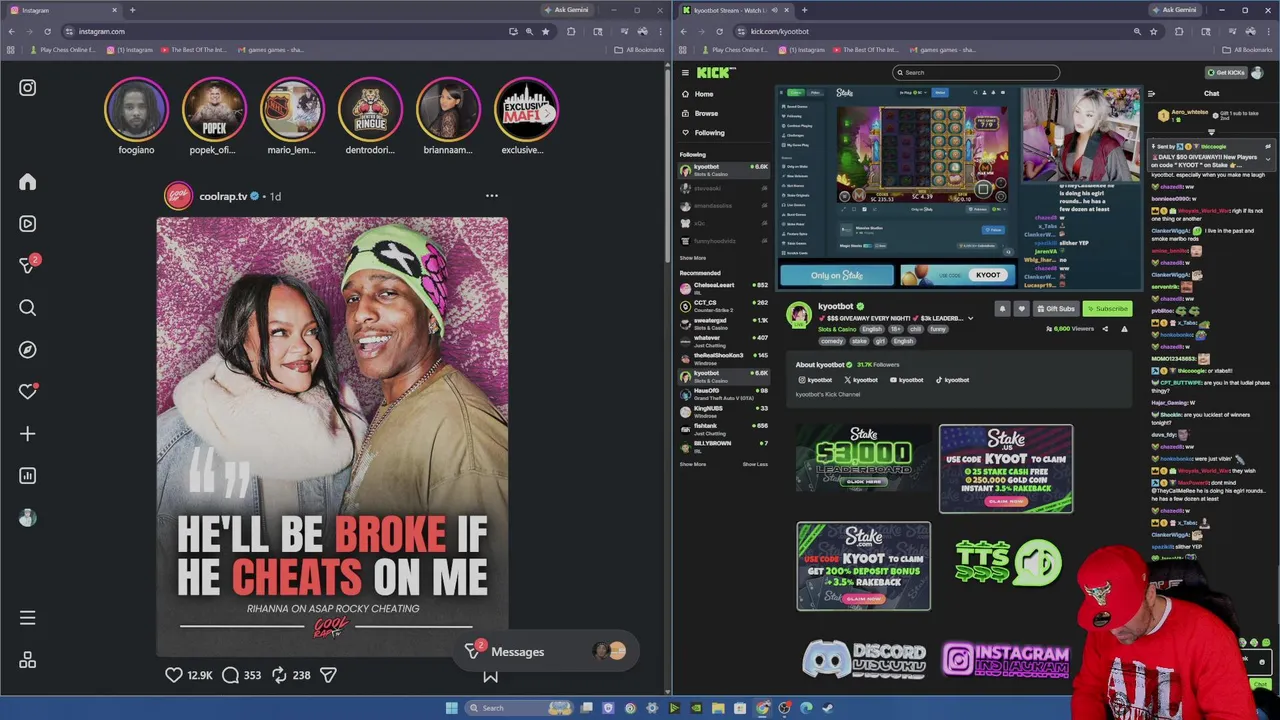The height and width of the screenshot is (720, 1280).
Task: Repost the coolrap.tv post
Action: (x=280, y=675)
